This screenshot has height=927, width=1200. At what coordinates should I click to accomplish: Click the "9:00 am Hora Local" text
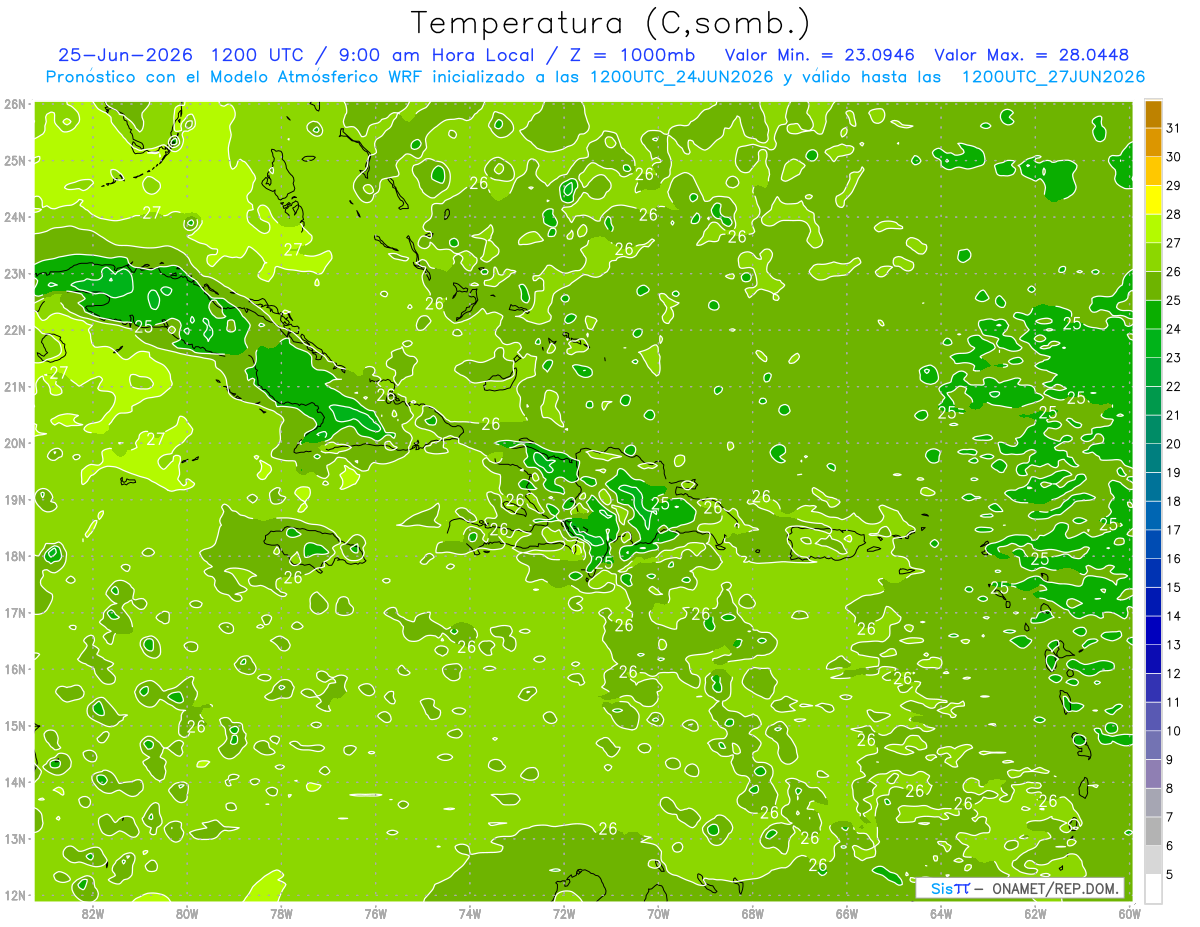pos(437,55)
